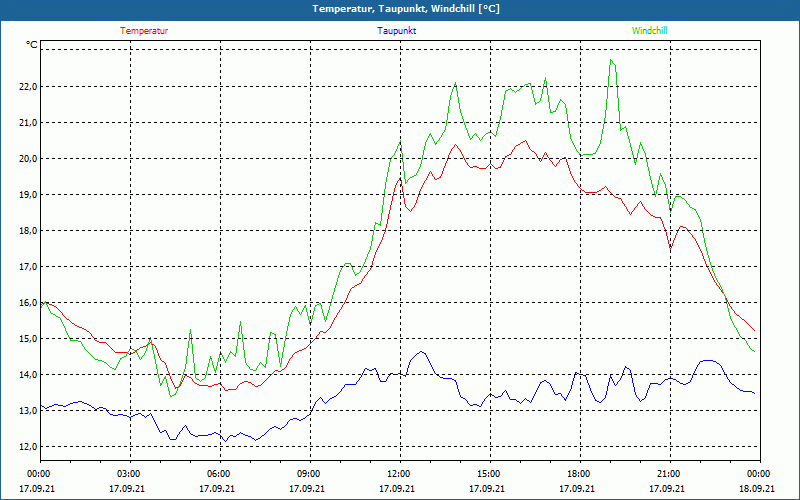Click the '03:00' time axis label
This screenshot has width=800, height=500.
coord(130,474)
